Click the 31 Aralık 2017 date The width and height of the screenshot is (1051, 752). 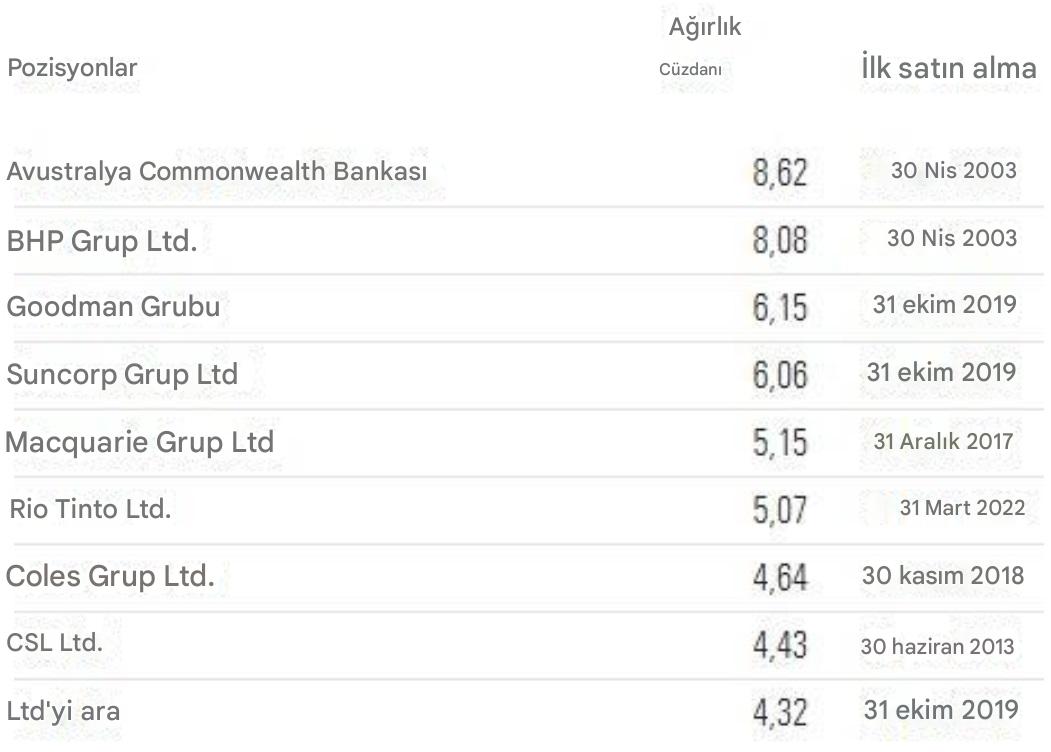pos(943,441)
